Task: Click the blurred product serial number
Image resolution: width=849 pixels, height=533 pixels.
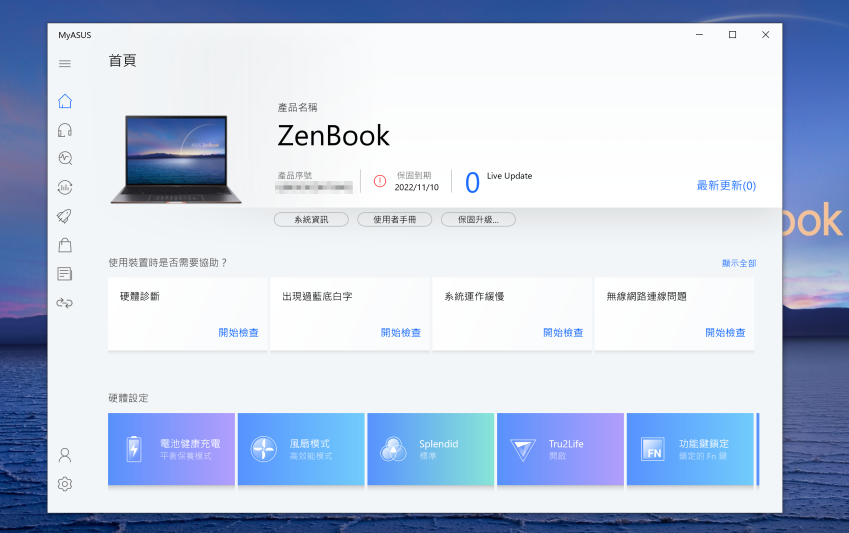Action: click(x=314, y=187)
